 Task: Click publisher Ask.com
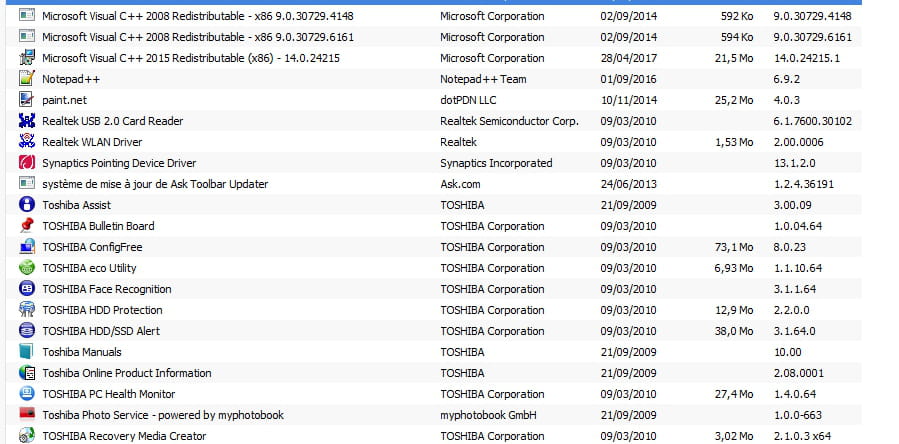tap(460, 184)
